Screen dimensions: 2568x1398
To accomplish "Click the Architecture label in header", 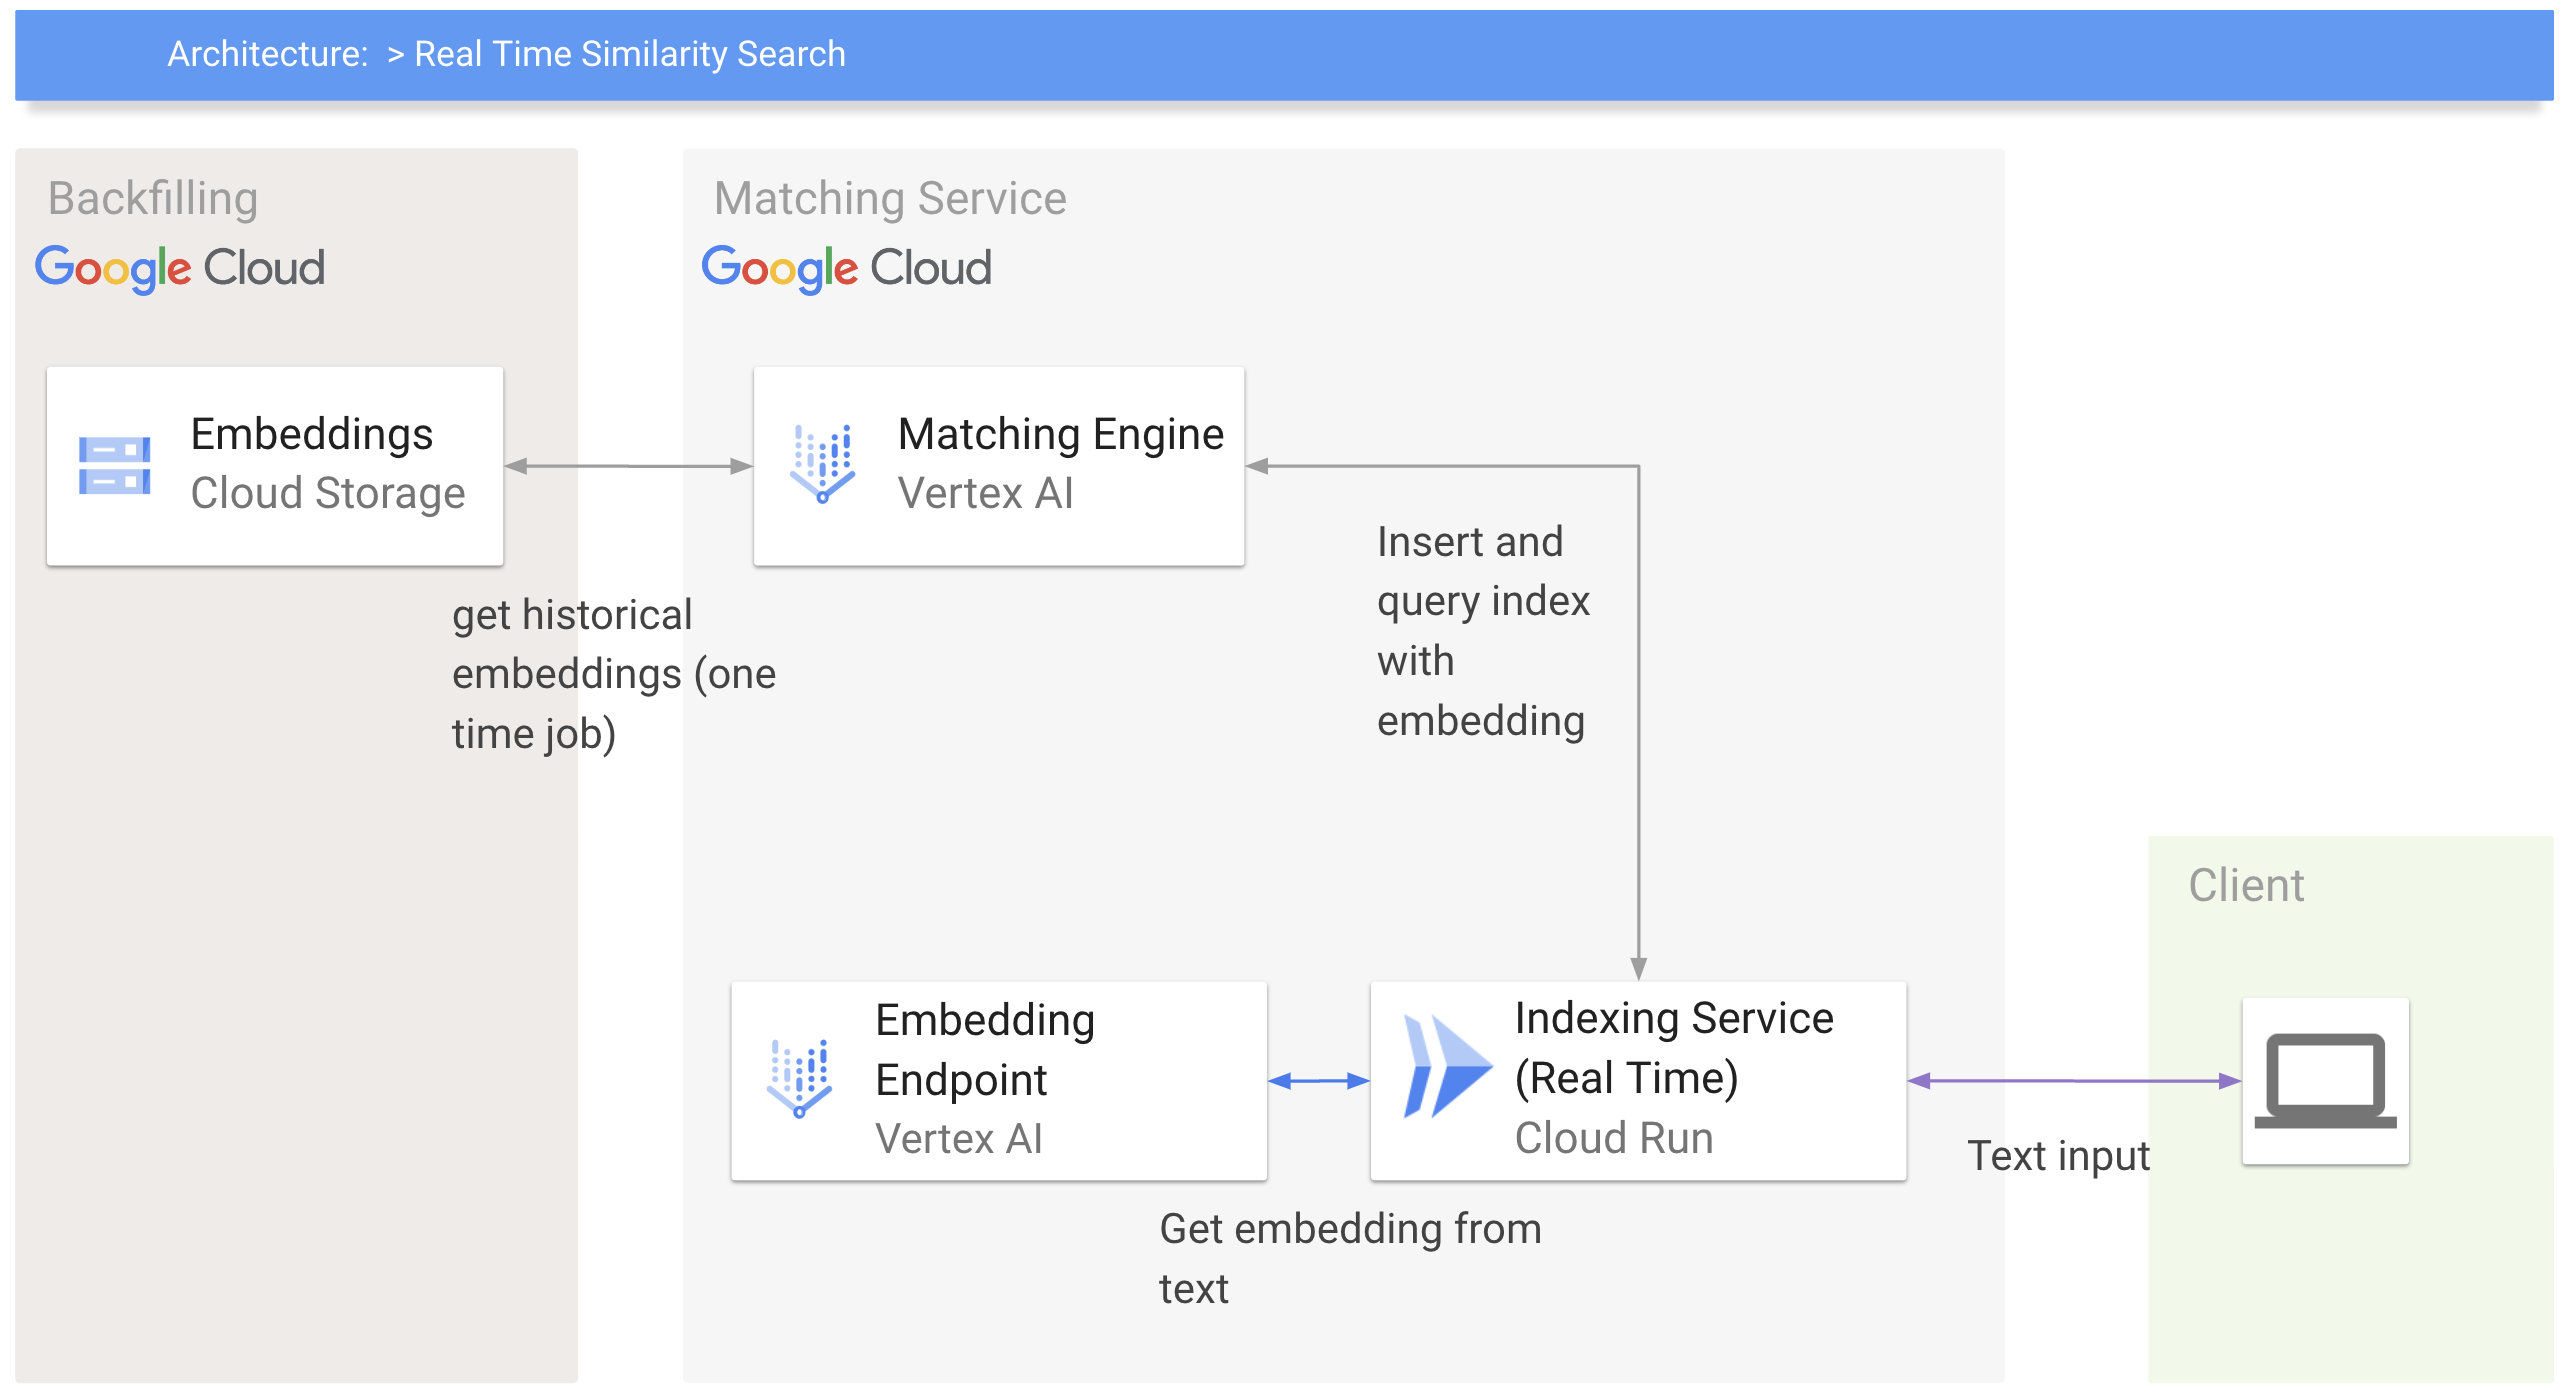I will pyautogui.click(x=267, y=54).
